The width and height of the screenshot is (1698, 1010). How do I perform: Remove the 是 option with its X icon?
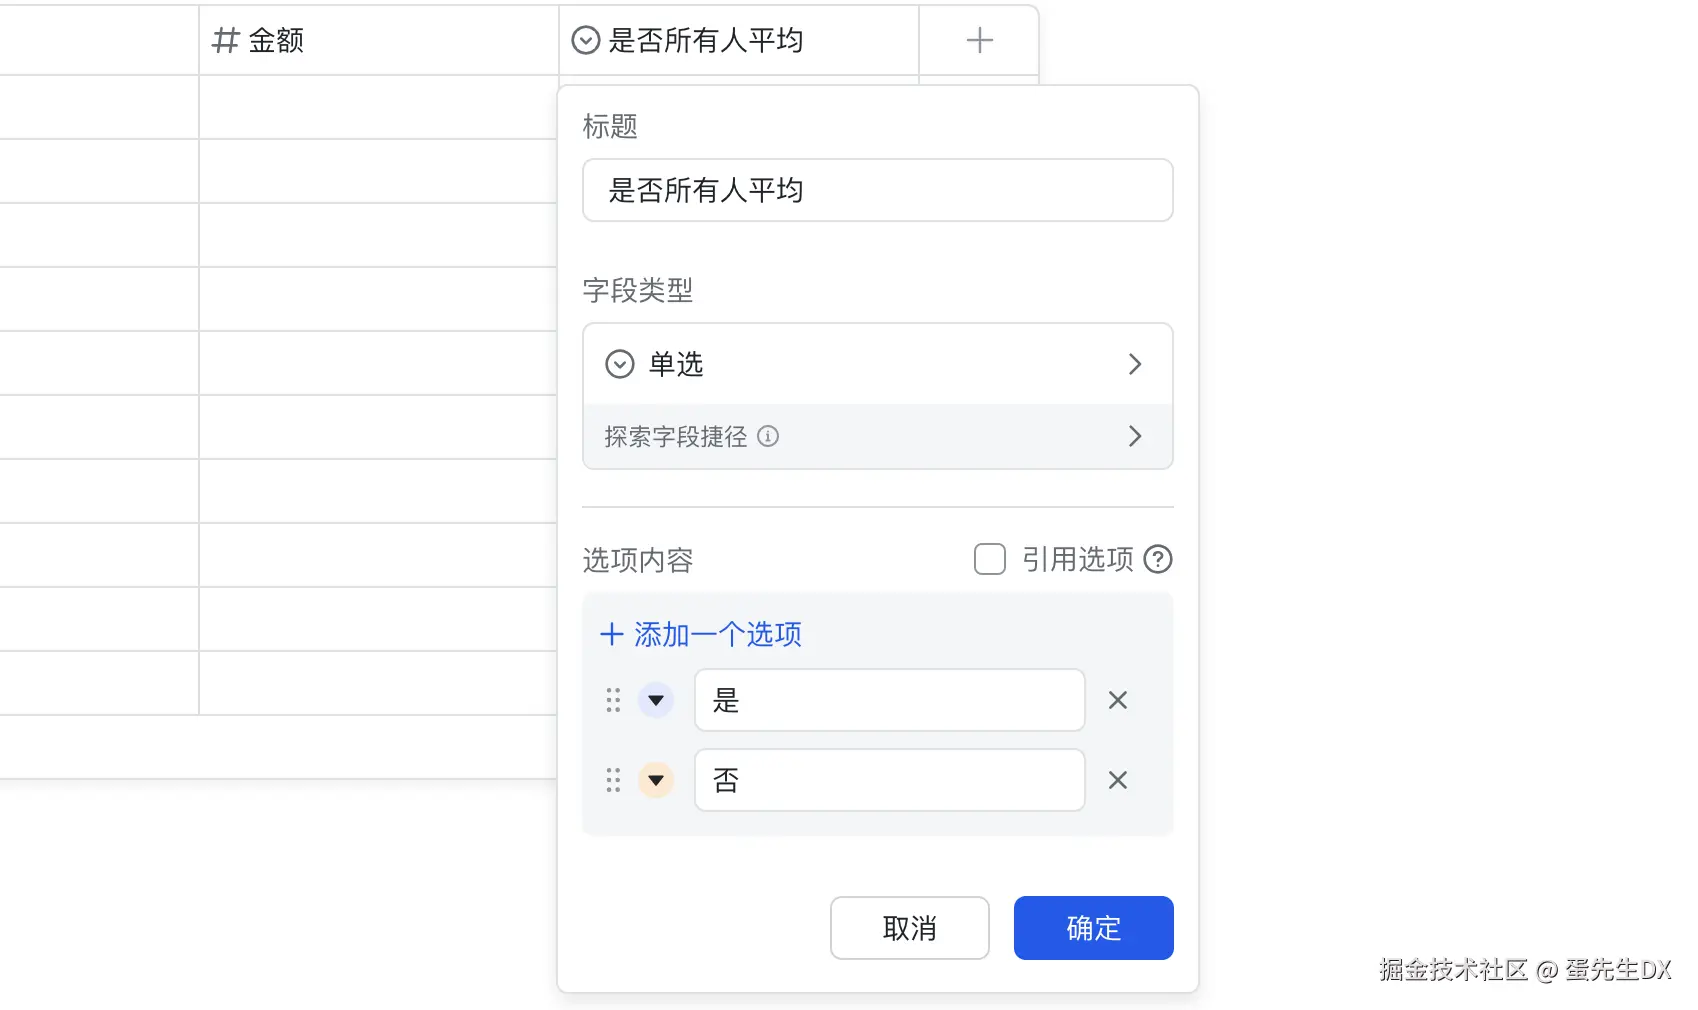pyautogui.click(x=1118, y=700)
